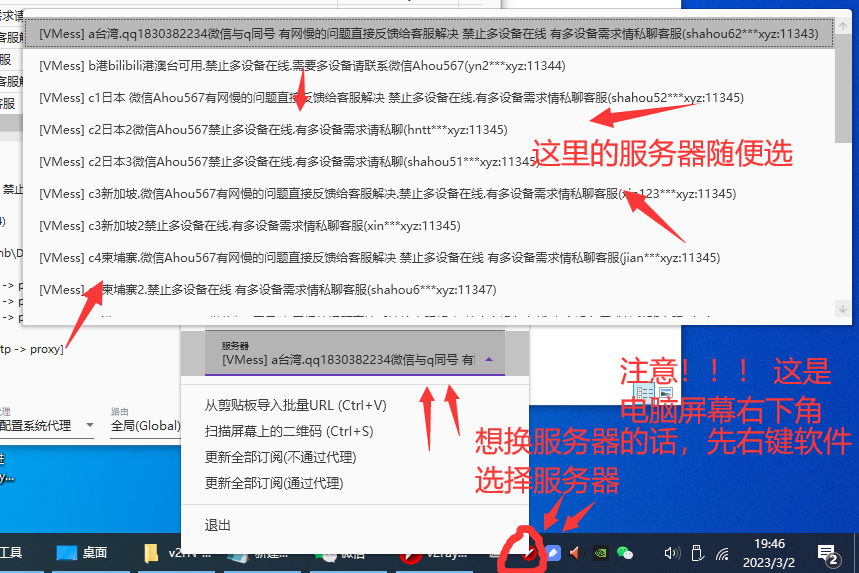Expand the 服务器 server dropdown
859x573 pixels.
click(x=488, y=359)
